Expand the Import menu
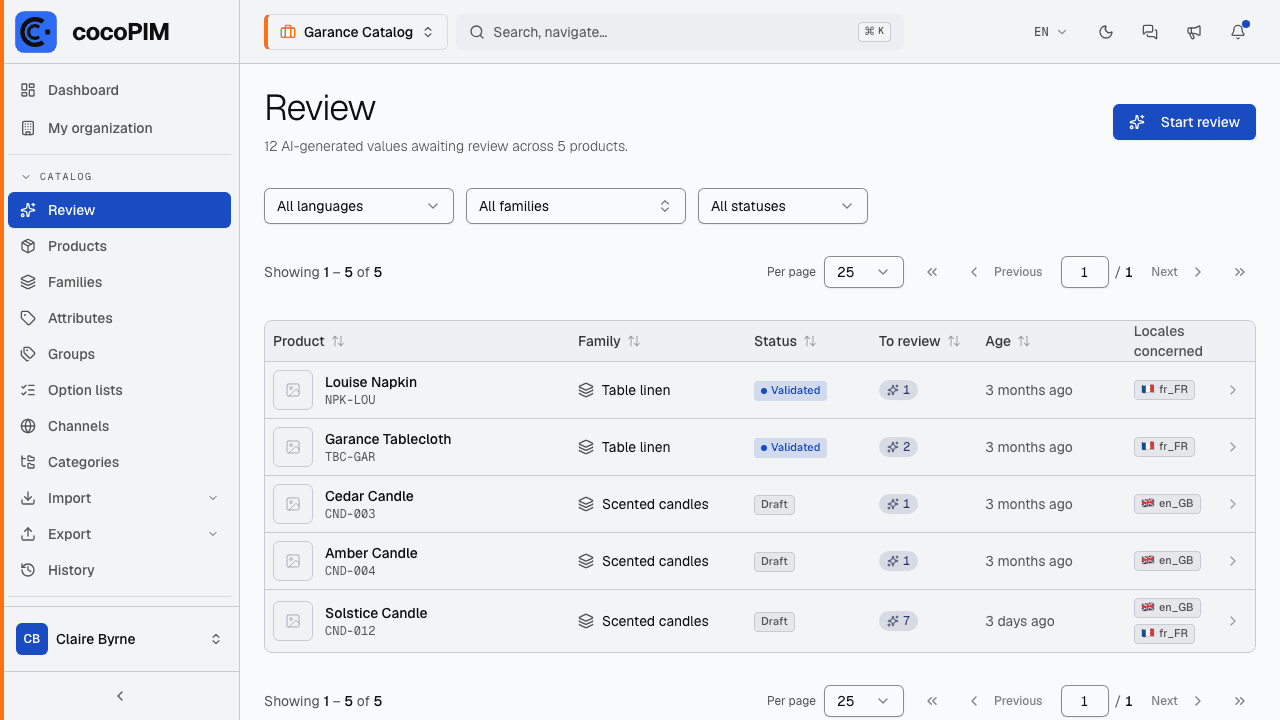This screenshot has height=720, width=1280. [x=120, y=498]
